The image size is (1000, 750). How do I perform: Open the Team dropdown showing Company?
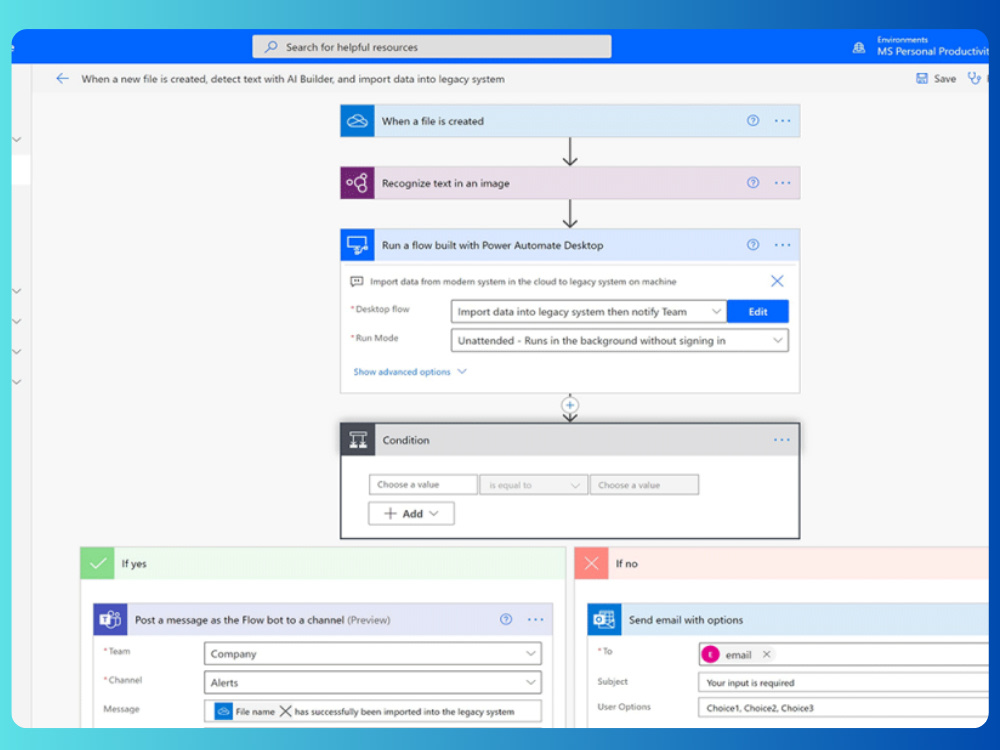(x=372, y=654)
